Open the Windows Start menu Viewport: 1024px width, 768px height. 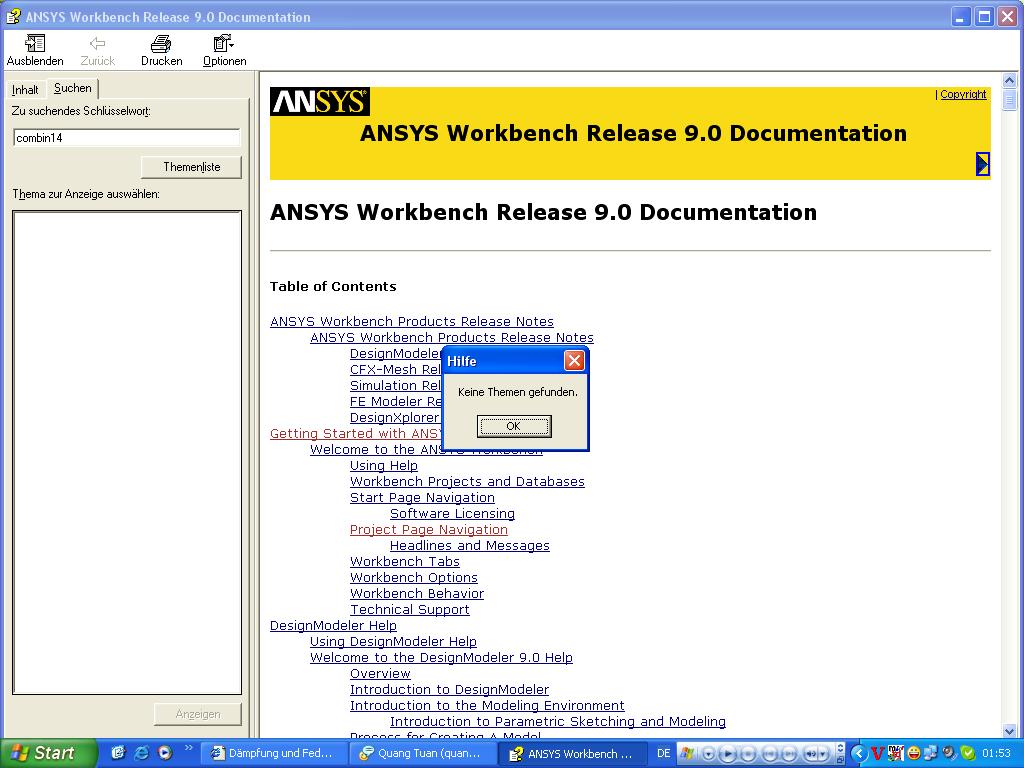coord(48,753)
